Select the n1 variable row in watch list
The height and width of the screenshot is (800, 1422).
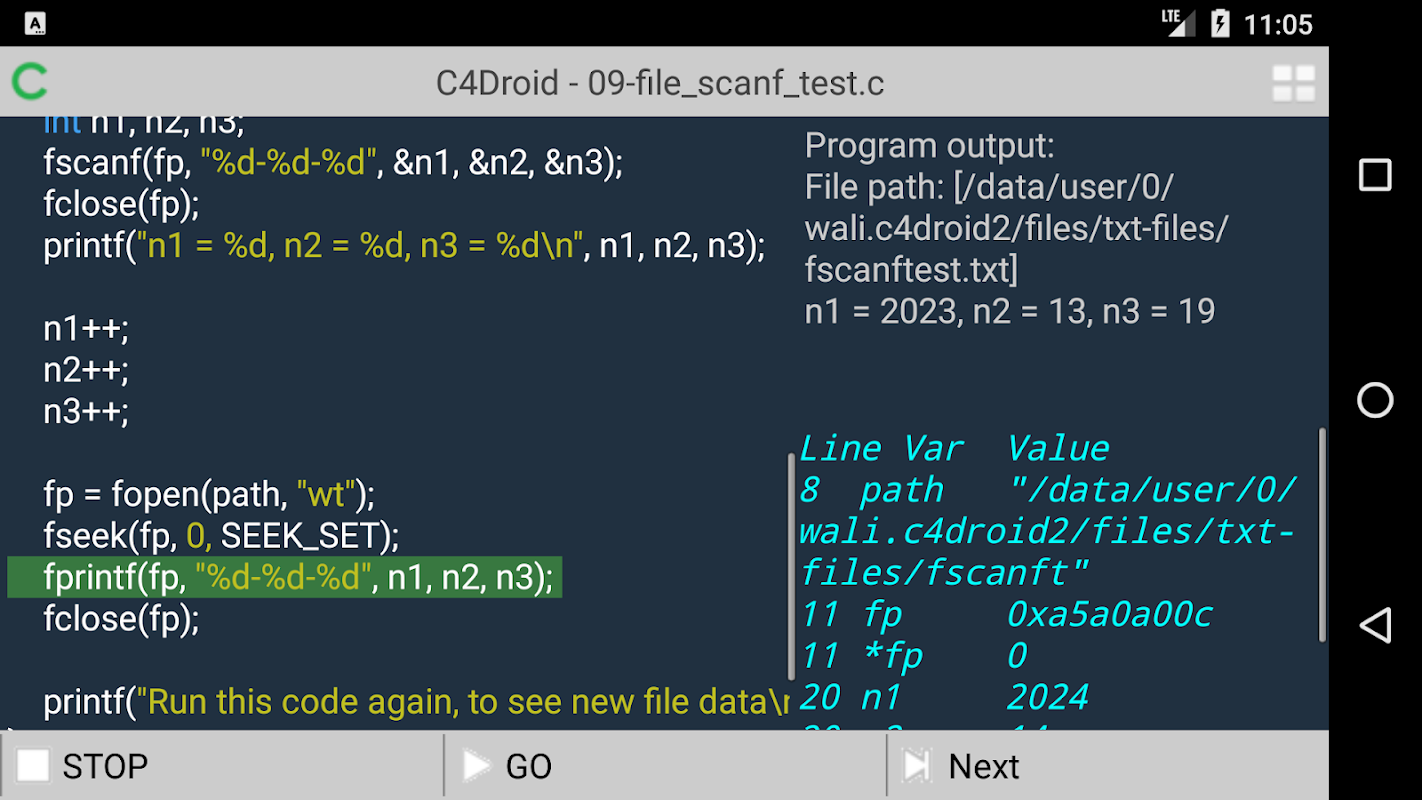[x=944, y=697]
